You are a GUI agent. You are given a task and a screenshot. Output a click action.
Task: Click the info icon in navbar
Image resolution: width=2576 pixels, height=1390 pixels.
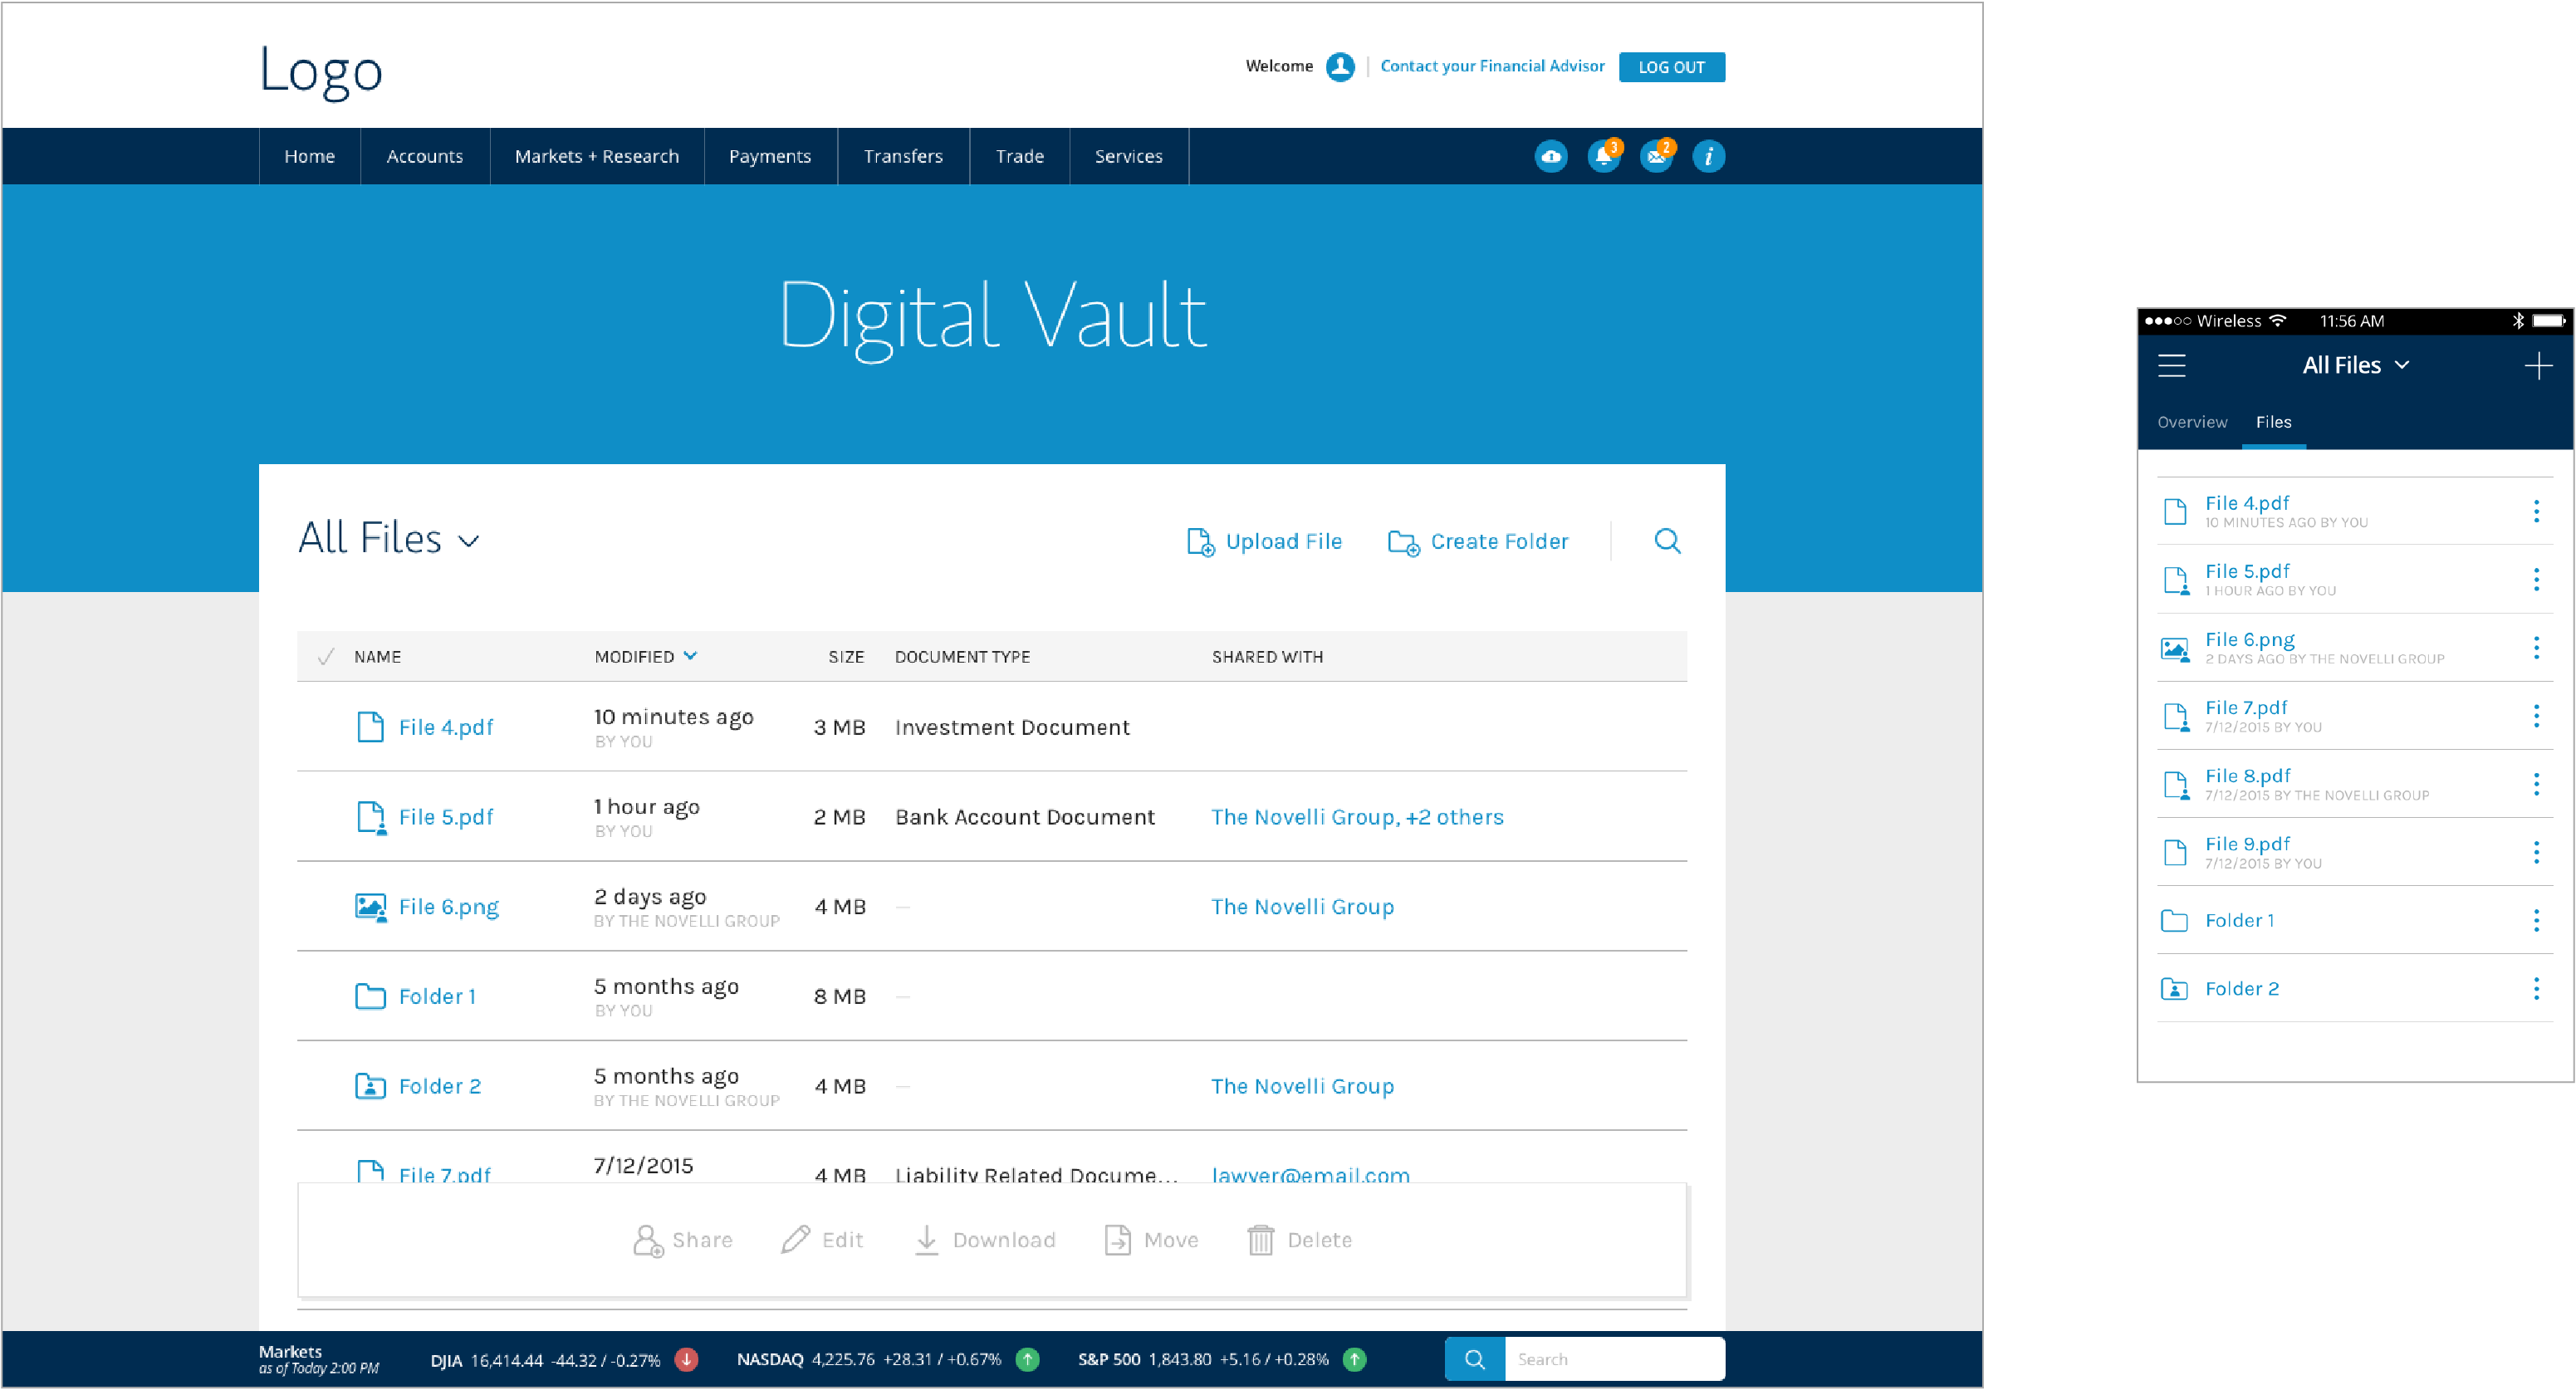[1708, 157]
